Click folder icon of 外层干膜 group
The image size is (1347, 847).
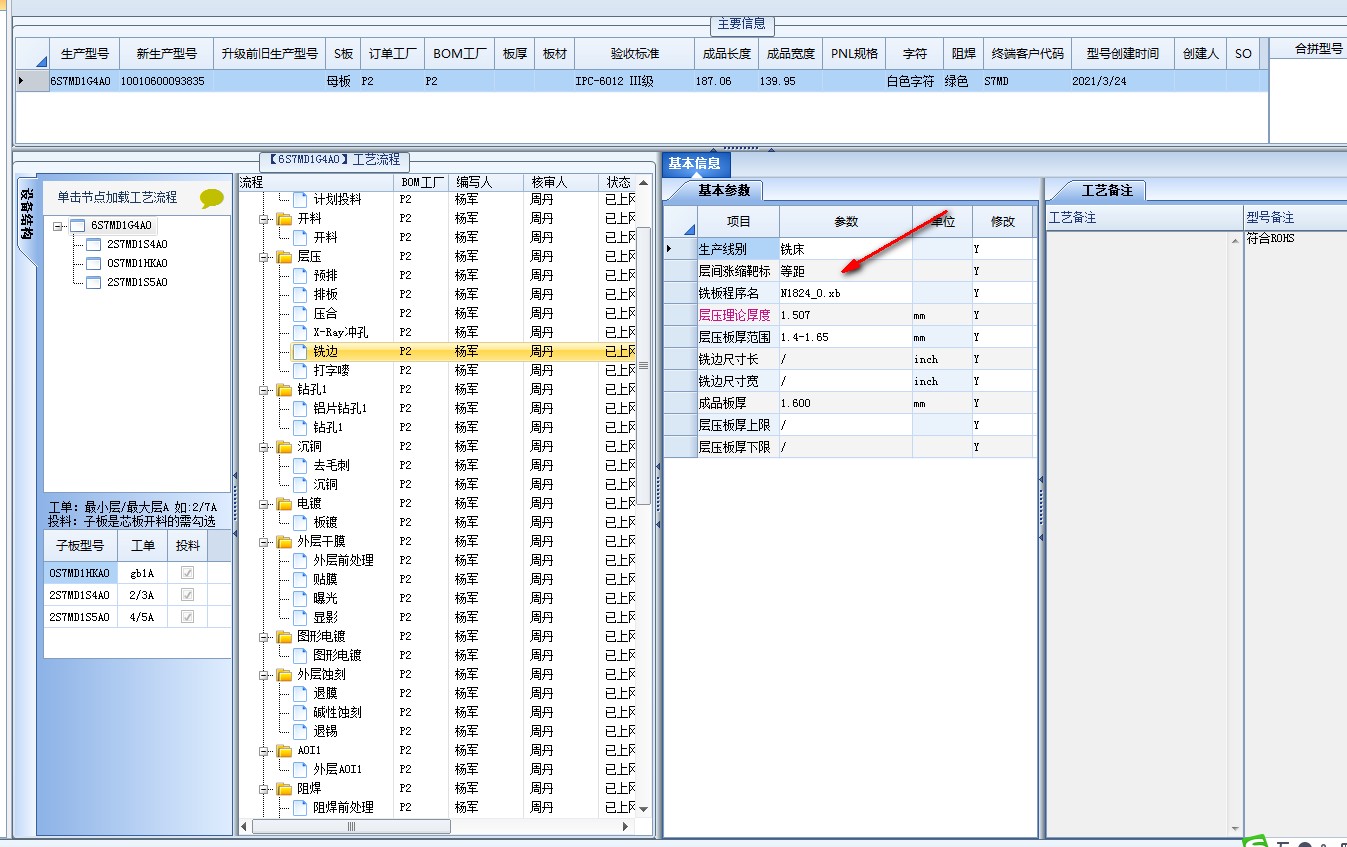point(284,542)
